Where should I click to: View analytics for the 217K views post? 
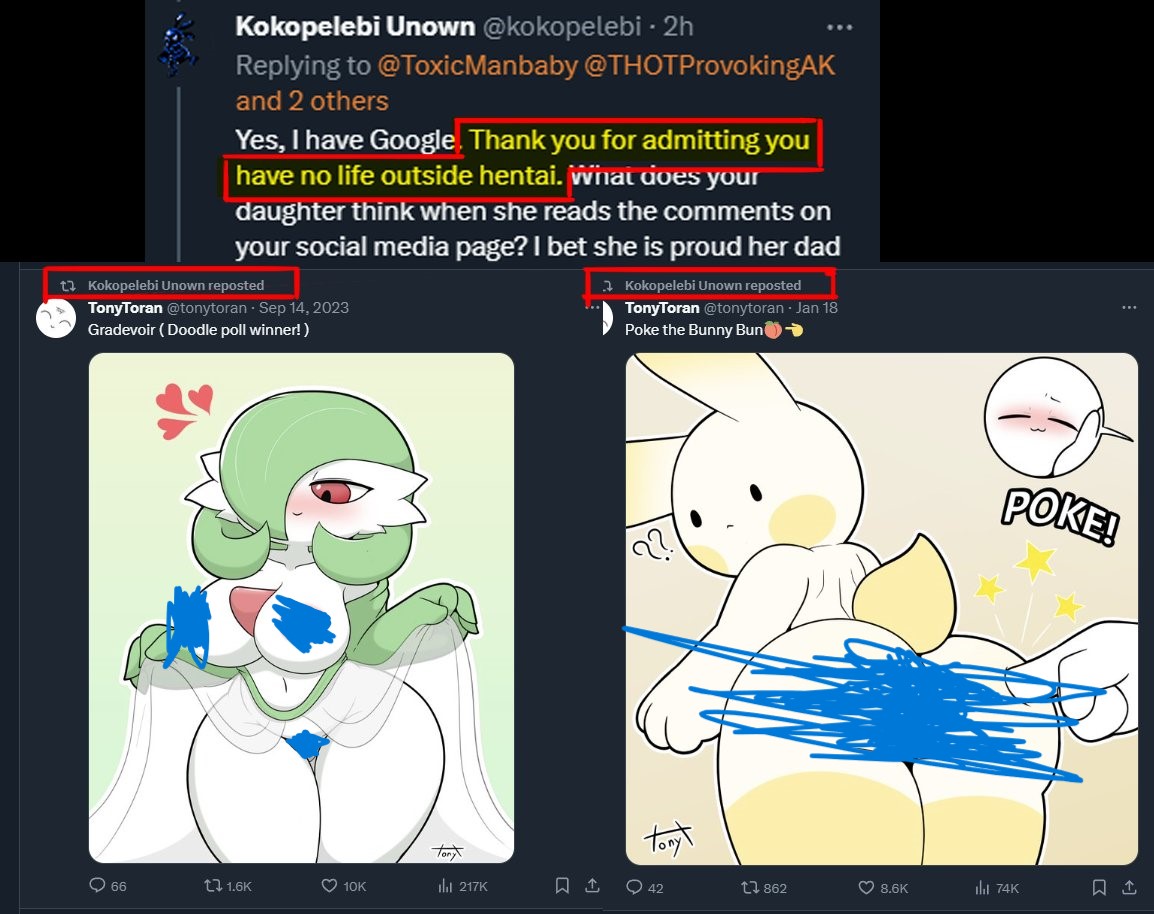[x=462, y=885]
